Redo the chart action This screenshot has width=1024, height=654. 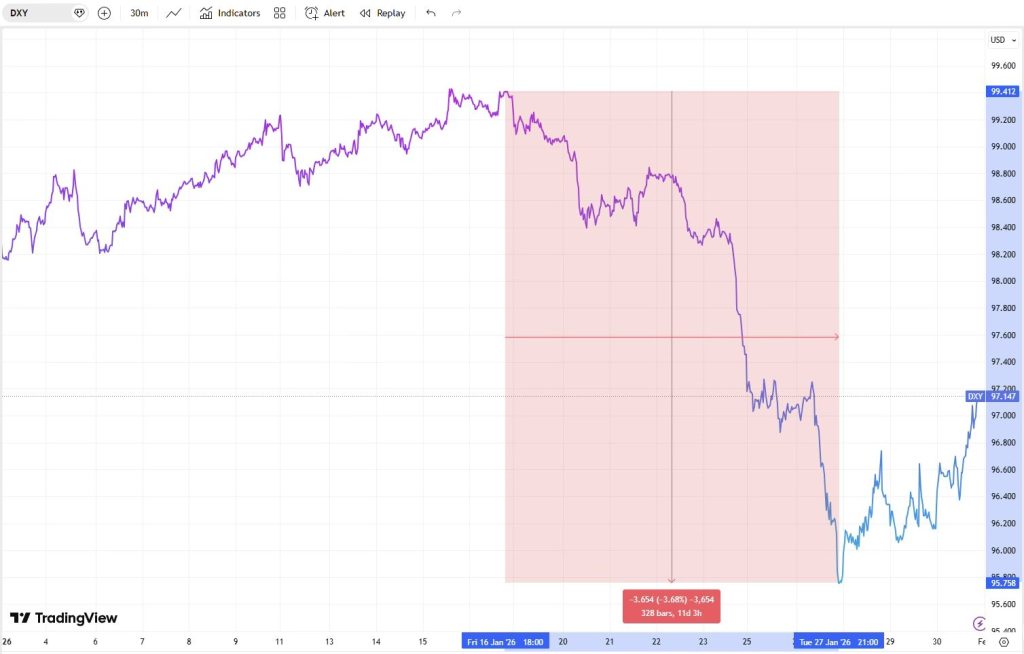[457, 13]
